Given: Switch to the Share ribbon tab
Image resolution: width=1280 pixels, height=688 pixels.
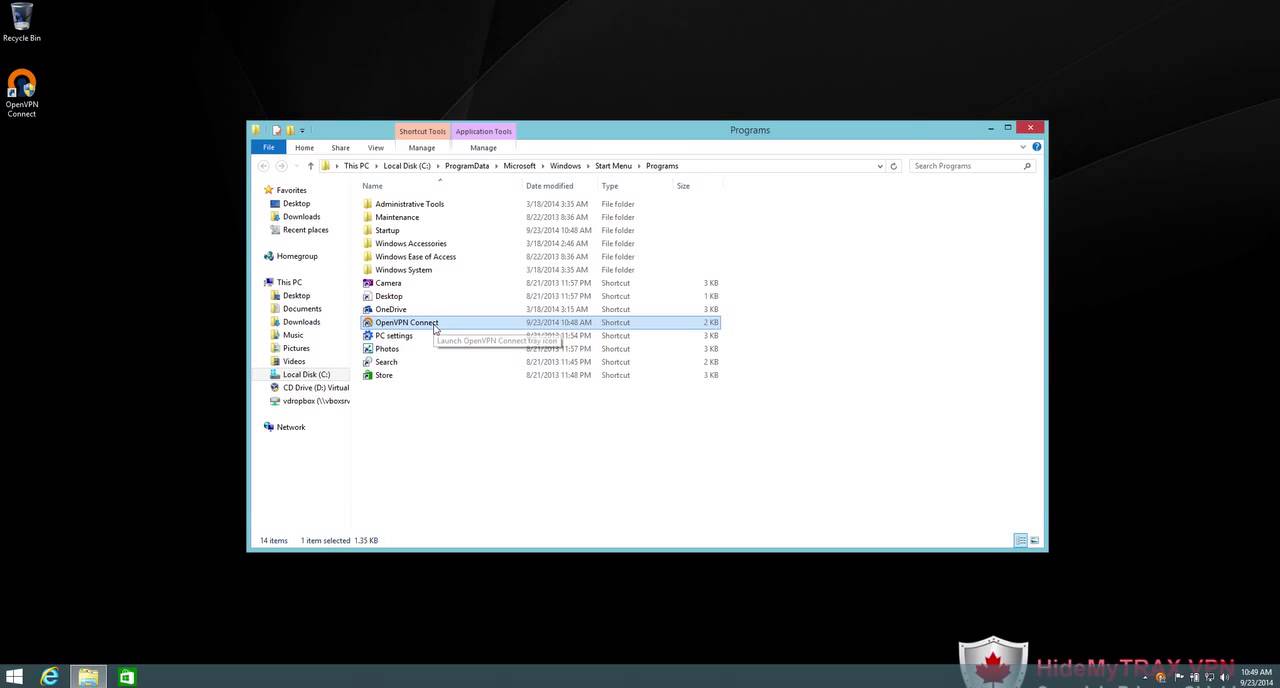Looking at the screenshot, I should (340, 147).
